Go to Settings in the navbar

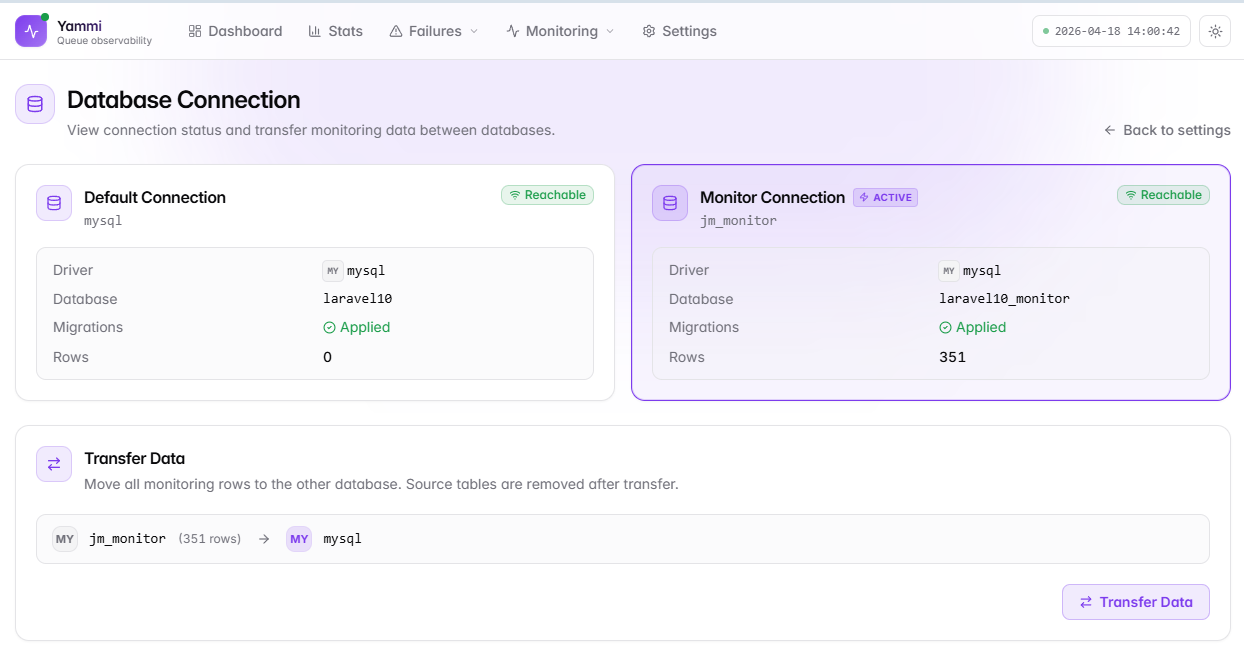680,31
